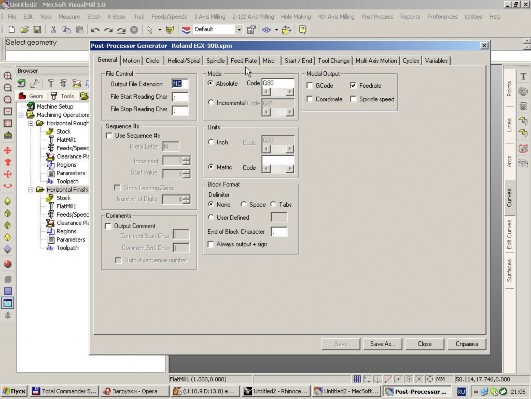This screenshot has height=399, width=531.
Task: Click the help question-mark toolbar icon
Action: (x=302, y=30)
